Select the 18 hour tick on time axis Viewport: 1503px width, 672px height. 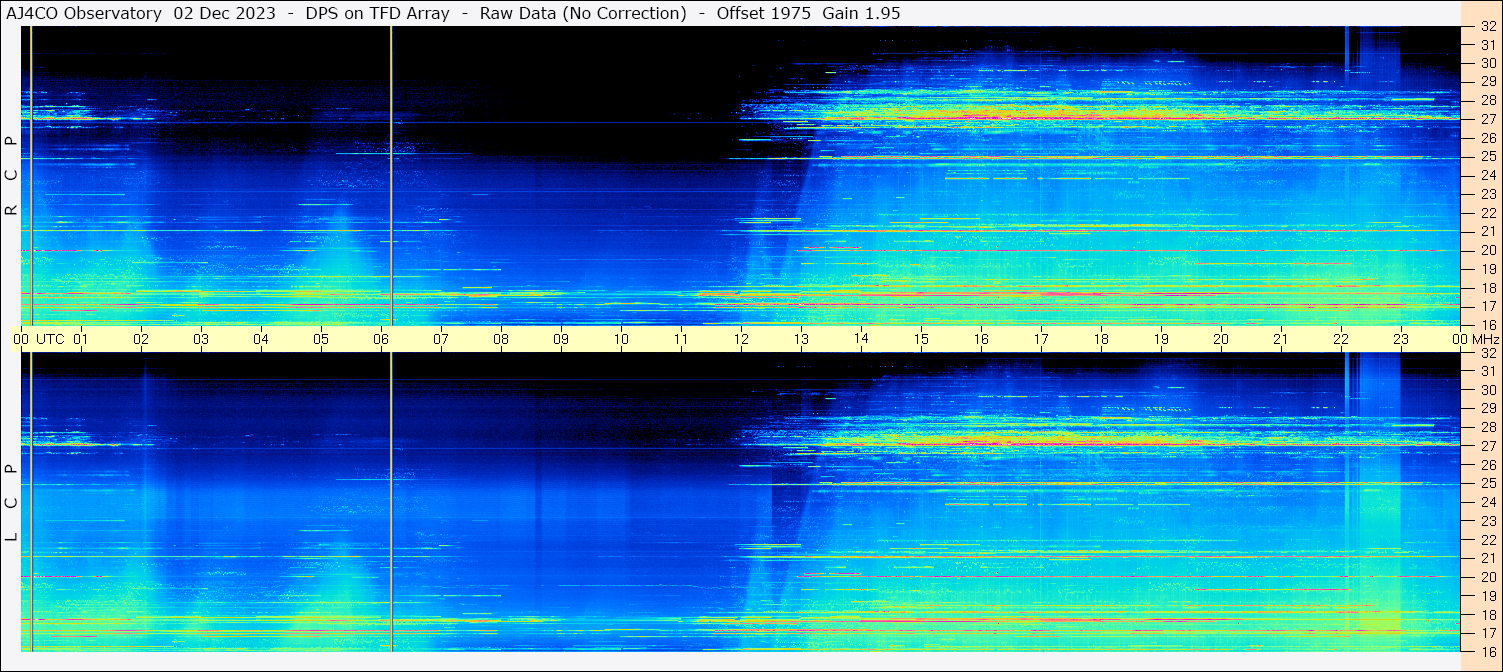tap(1101, 339)
